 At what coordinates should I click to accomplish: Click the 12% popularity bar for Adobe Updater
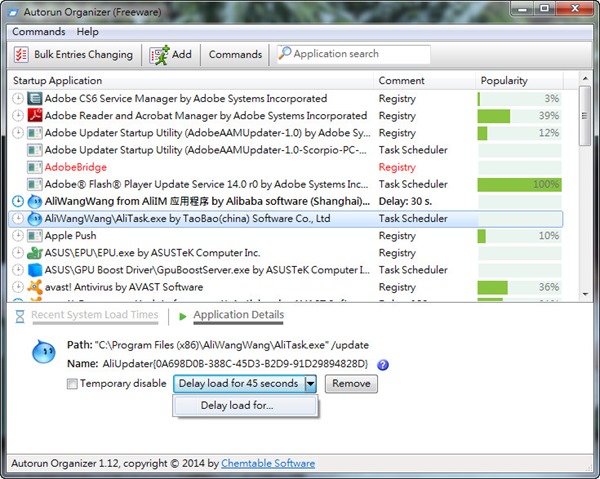(x=519, y=133)
